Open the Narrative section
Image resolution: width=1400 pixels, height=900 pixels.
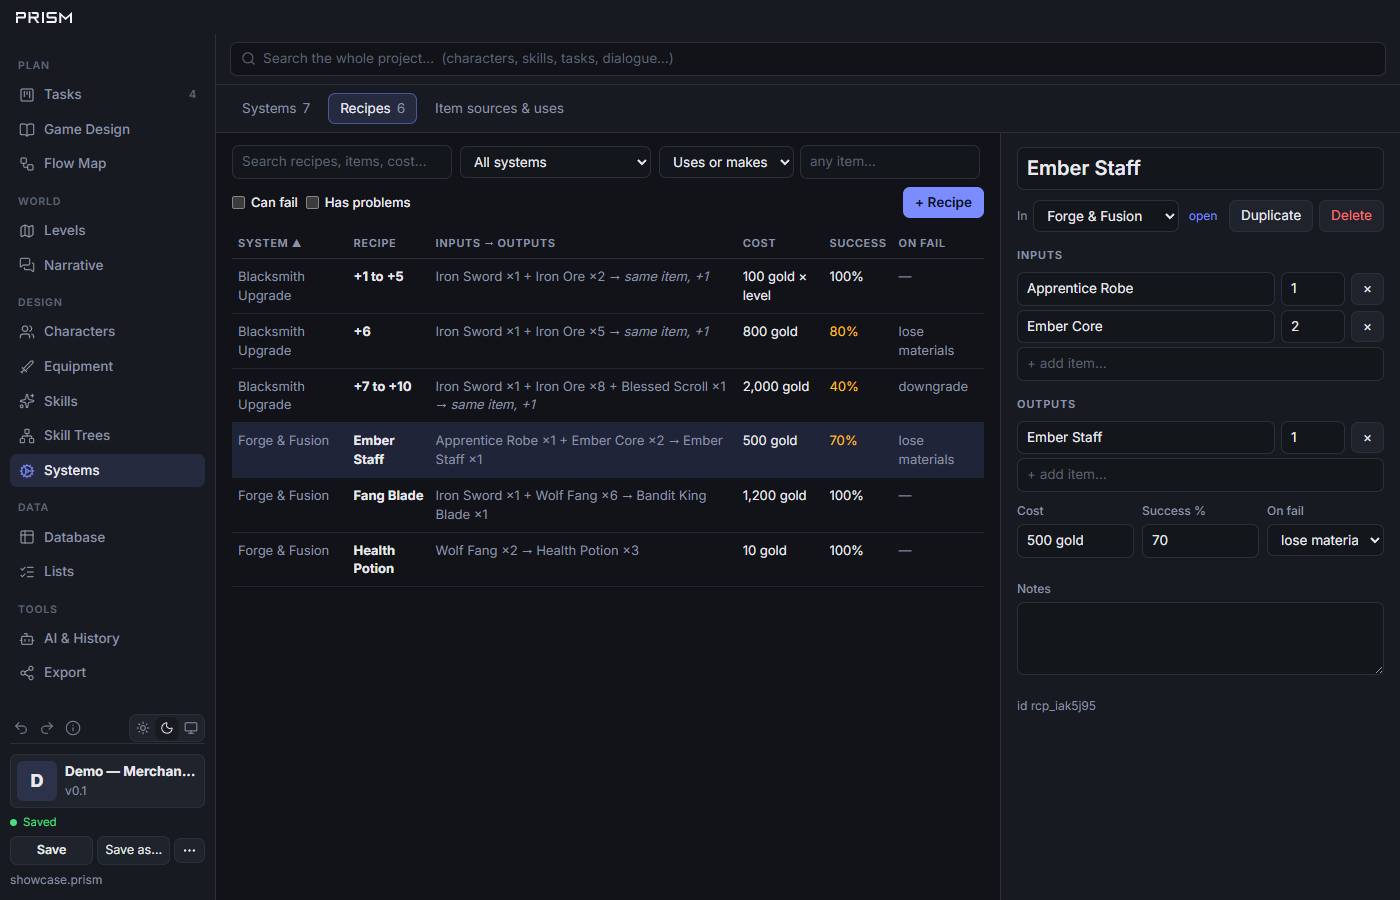click(107, 265)
